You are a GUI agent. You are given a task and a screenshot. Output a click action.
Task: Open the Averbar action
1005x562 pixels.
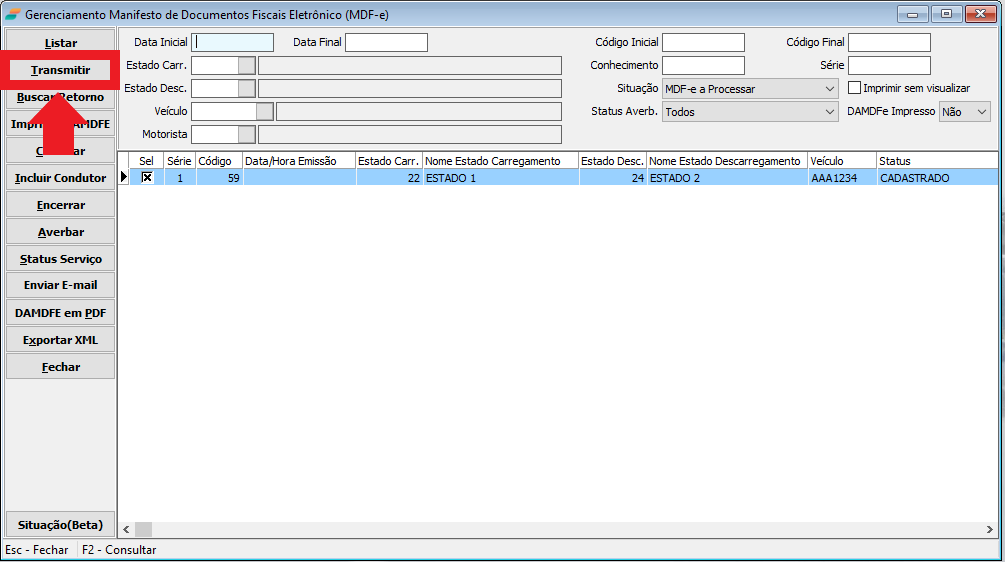coord(60,232)
